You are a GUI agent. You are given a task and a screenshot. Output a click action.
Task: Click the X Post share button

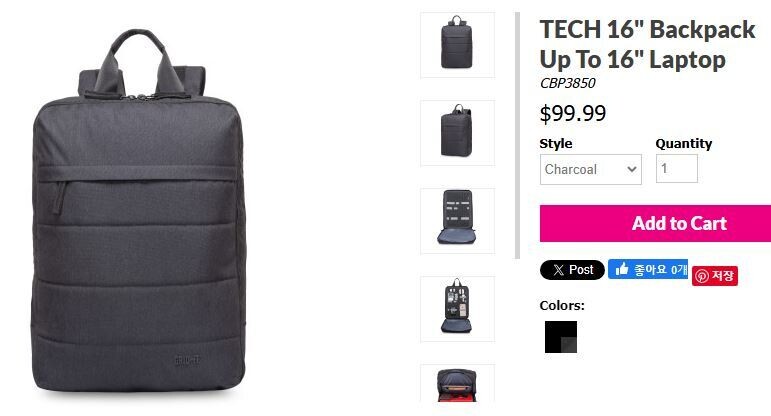click(x=572, y=270)
